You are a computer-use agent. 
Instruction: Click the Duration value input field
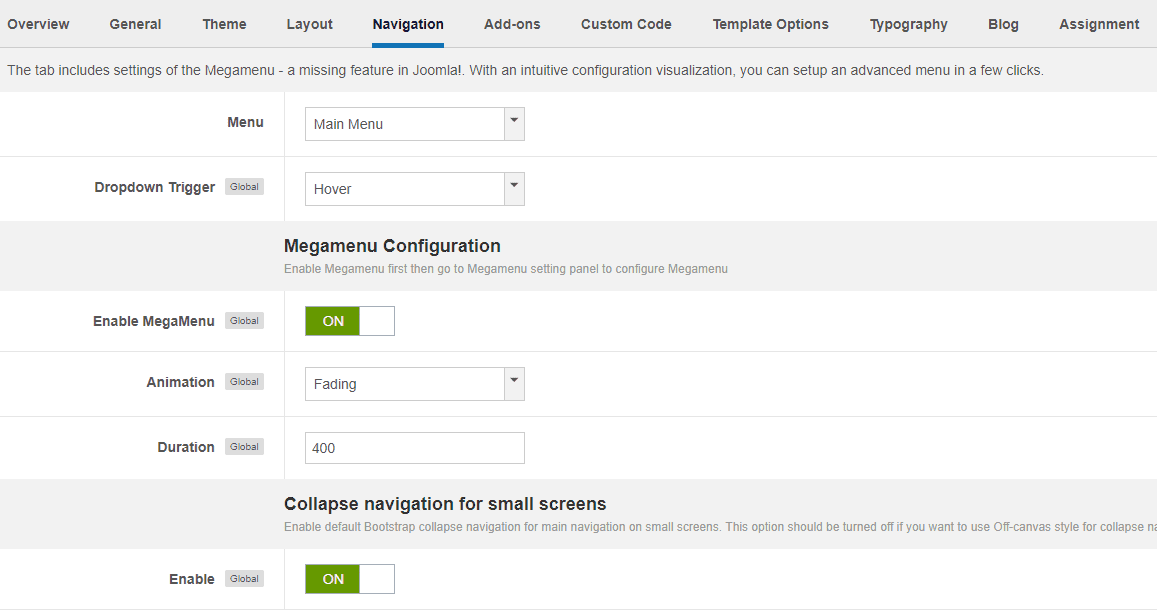[x=414, y=447]
